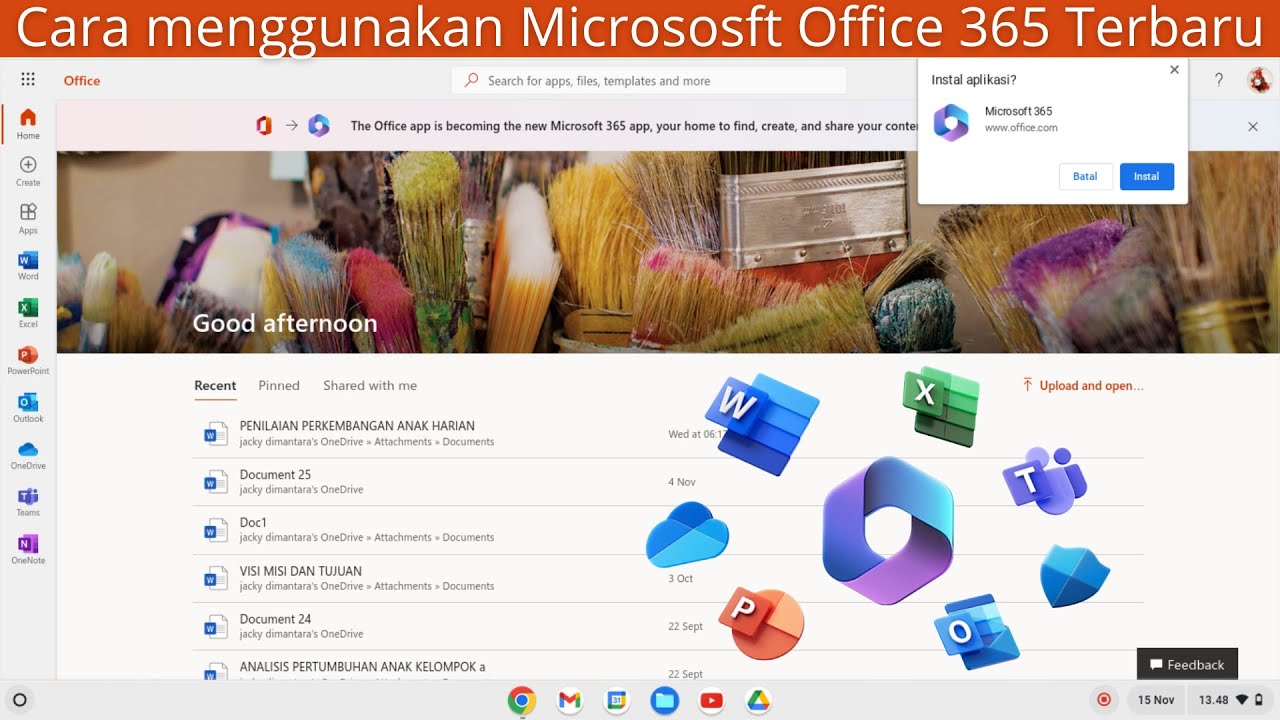
Task: Close the Instal aplikasi popup
Action: pos(1174,70)
